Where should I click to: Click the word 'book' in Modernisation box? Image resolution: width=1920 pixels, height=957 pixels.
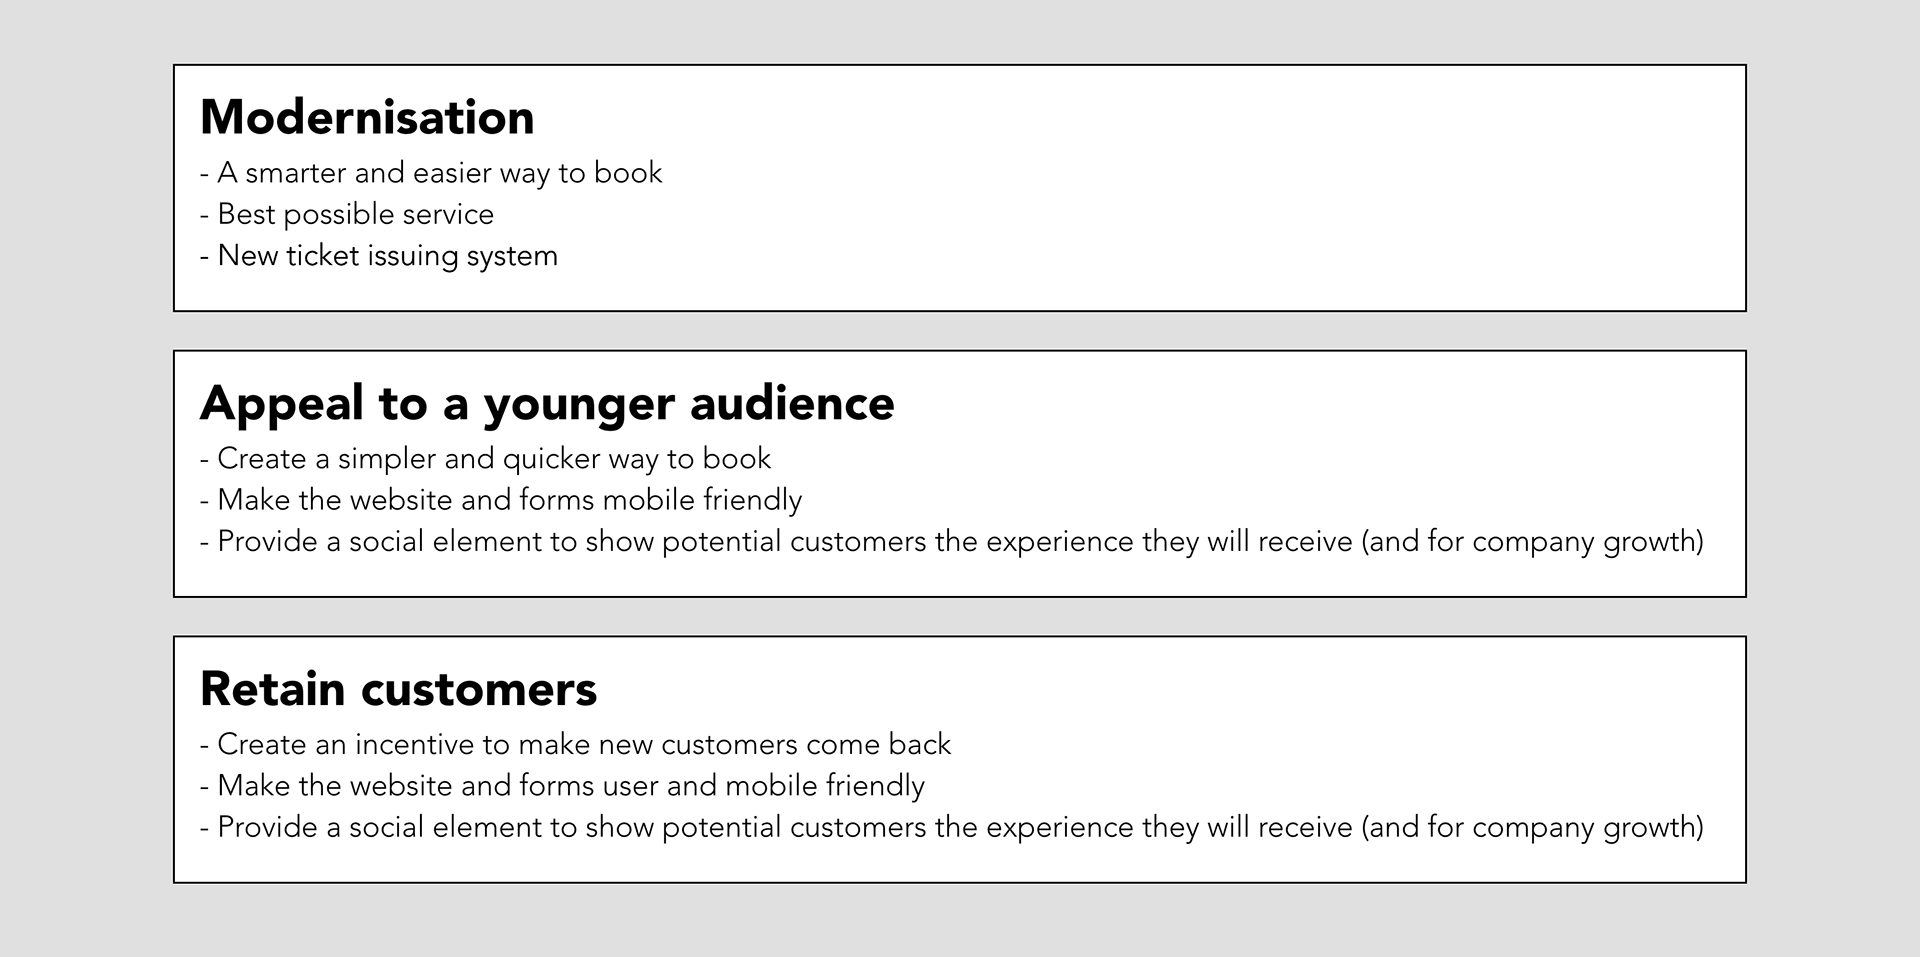point(628,172)
